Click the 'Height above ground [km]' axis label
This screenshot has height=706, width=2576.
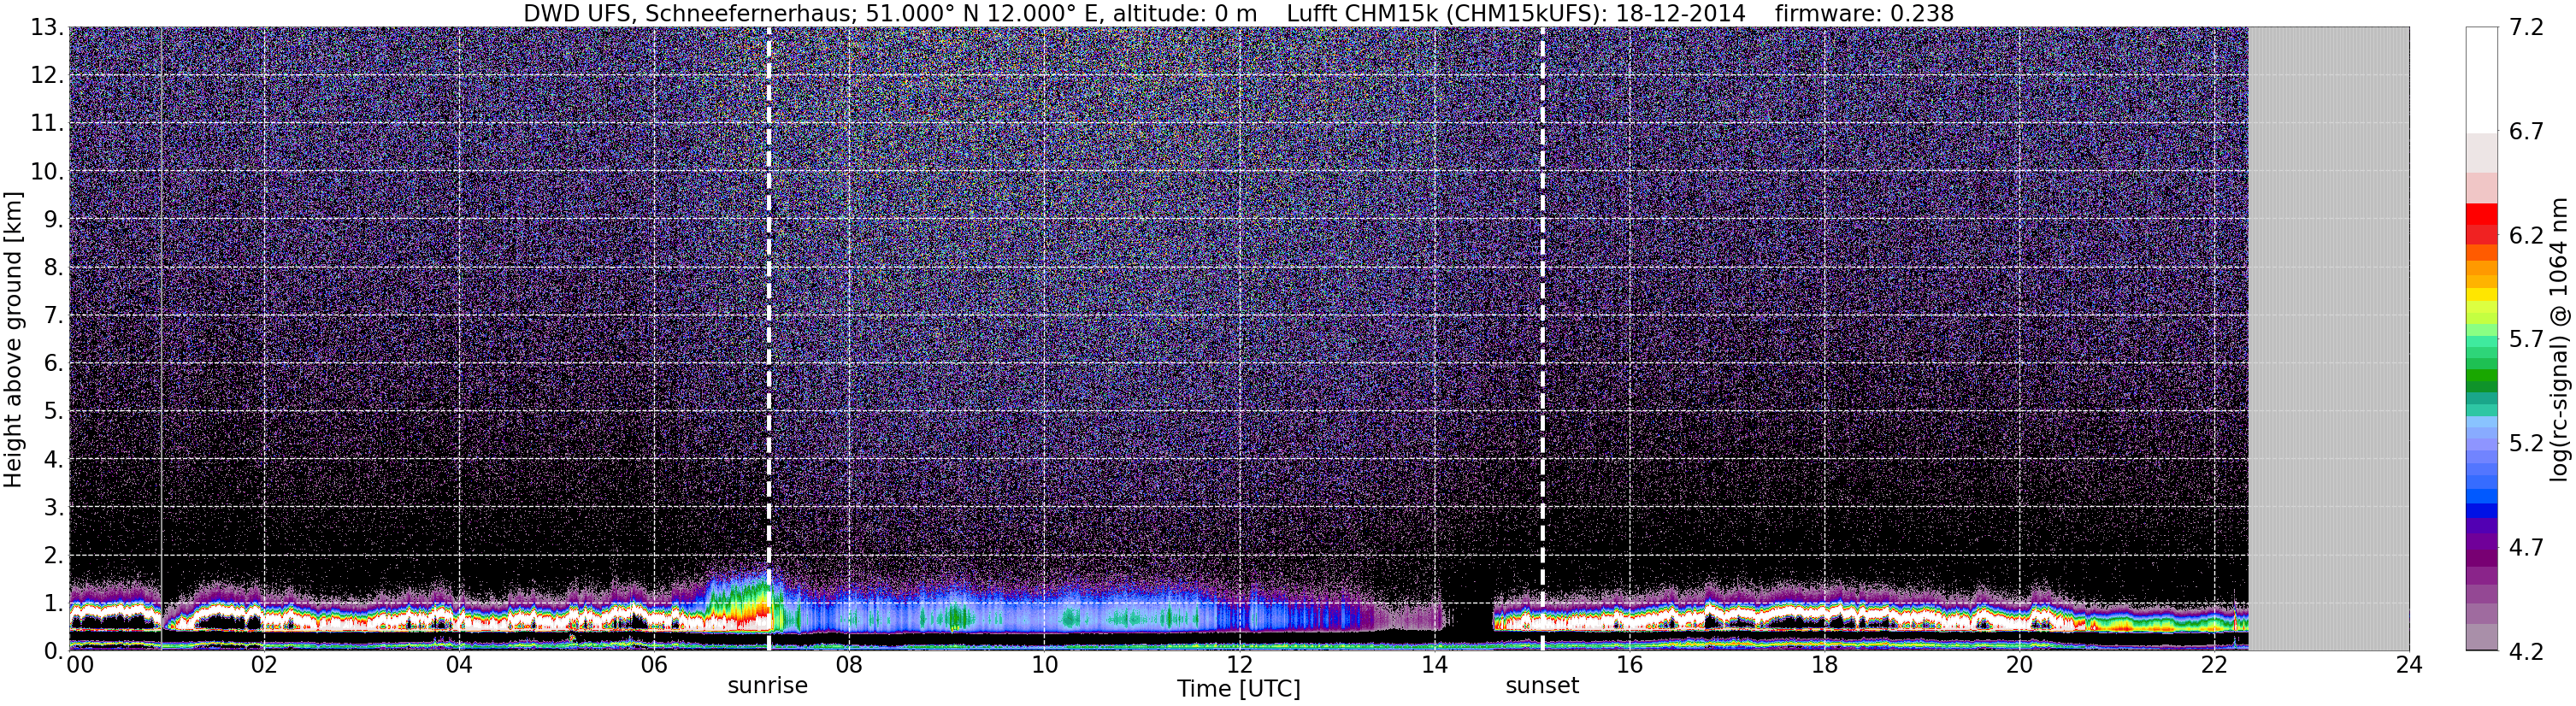click(13, 339)
